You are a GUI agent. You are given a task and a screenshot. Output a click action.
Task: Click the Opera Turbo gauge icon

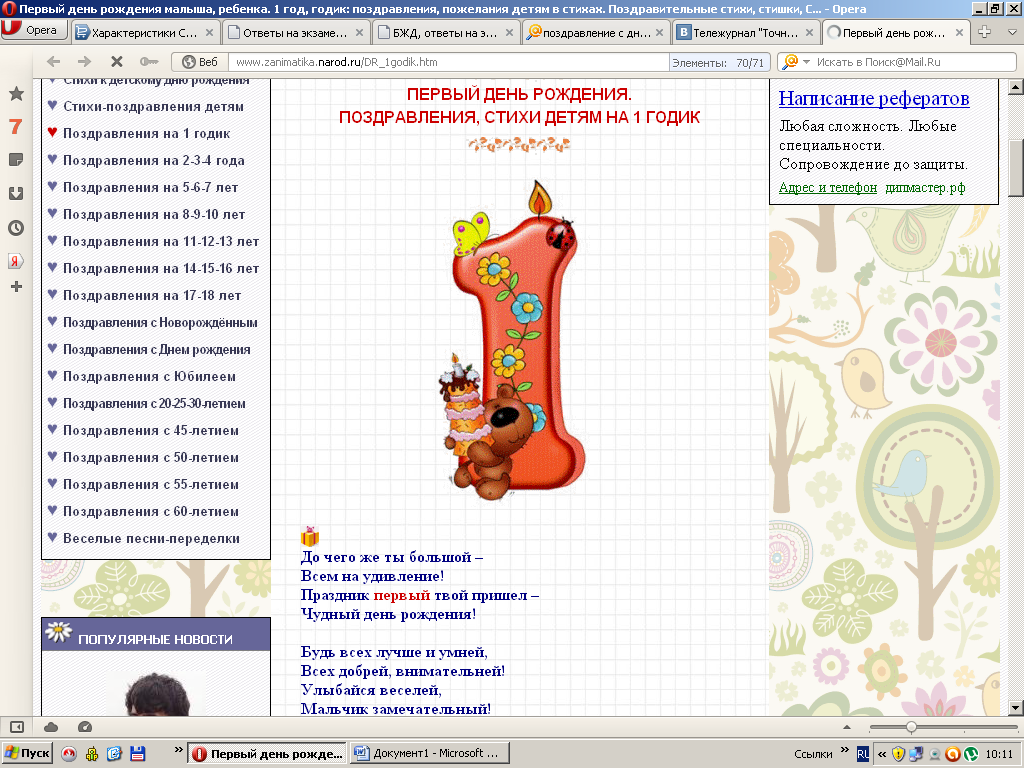85,727
